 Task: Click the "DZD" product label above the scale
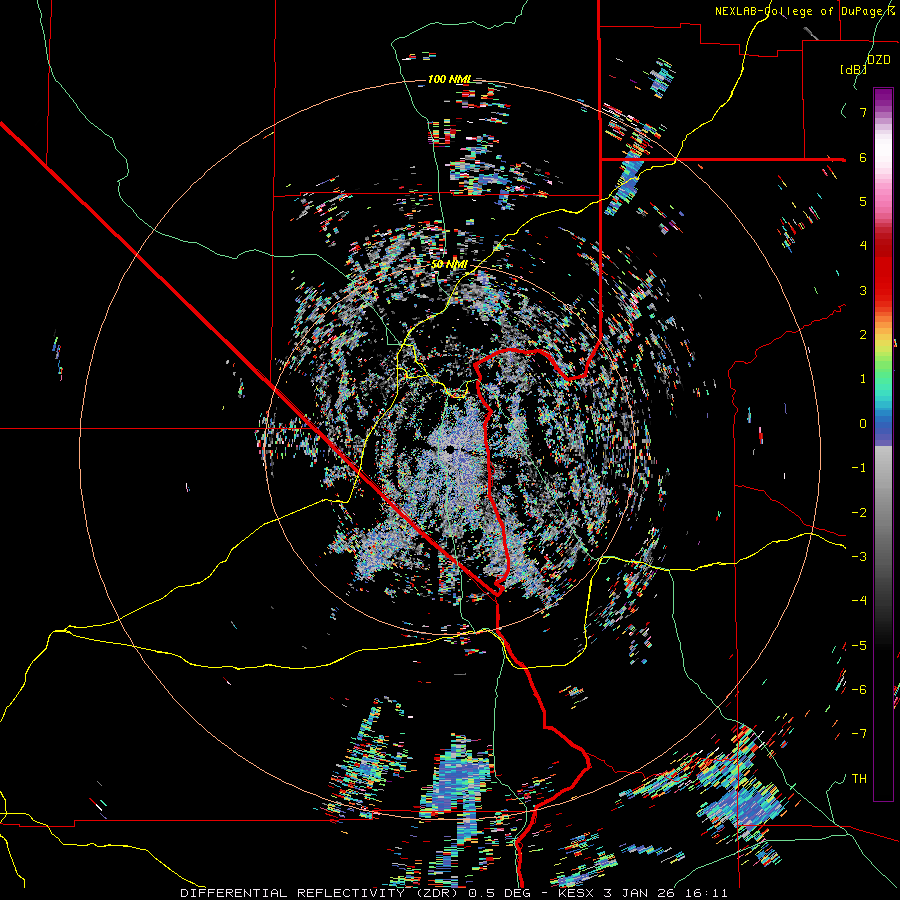(879, 60)
